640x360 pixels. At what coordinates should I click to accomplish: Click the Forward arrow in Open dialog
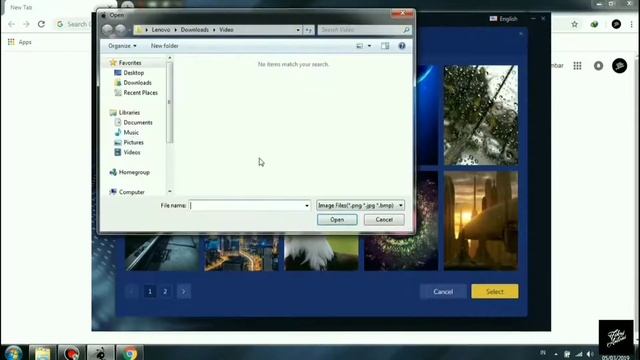[120, 30]
